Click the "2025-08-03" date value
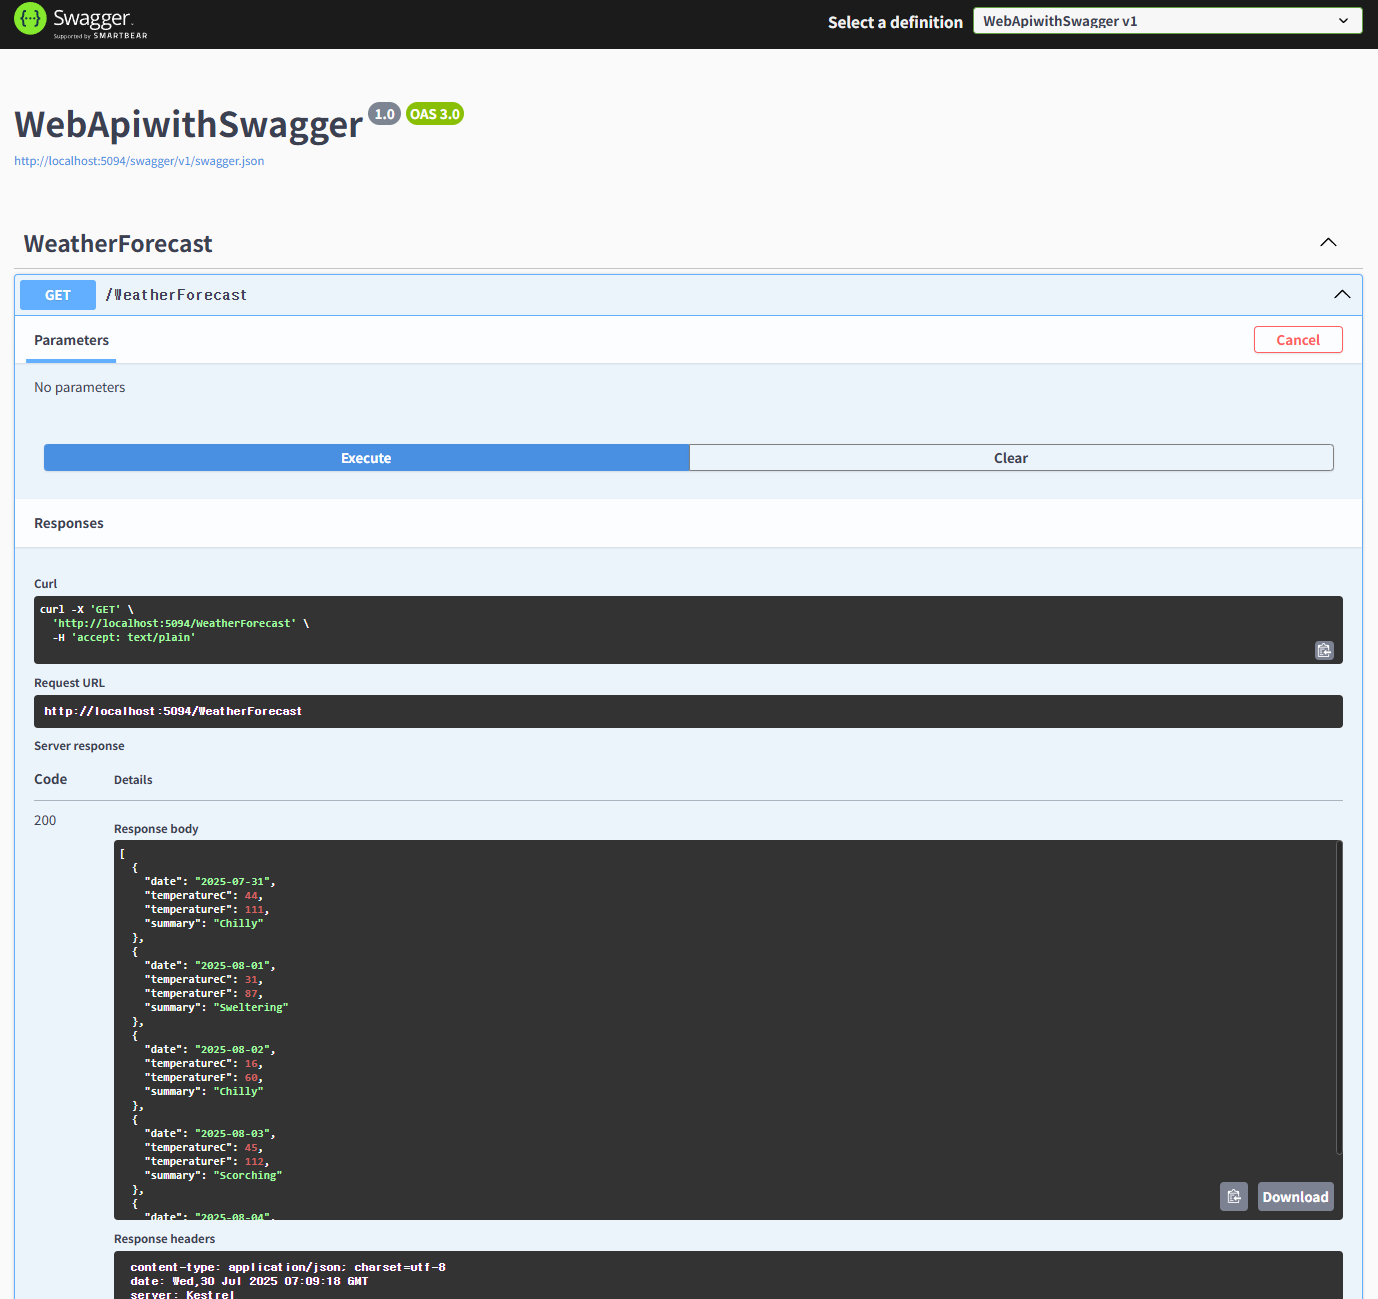Screen dimensions: 1378x1299 pos(232,1134)
